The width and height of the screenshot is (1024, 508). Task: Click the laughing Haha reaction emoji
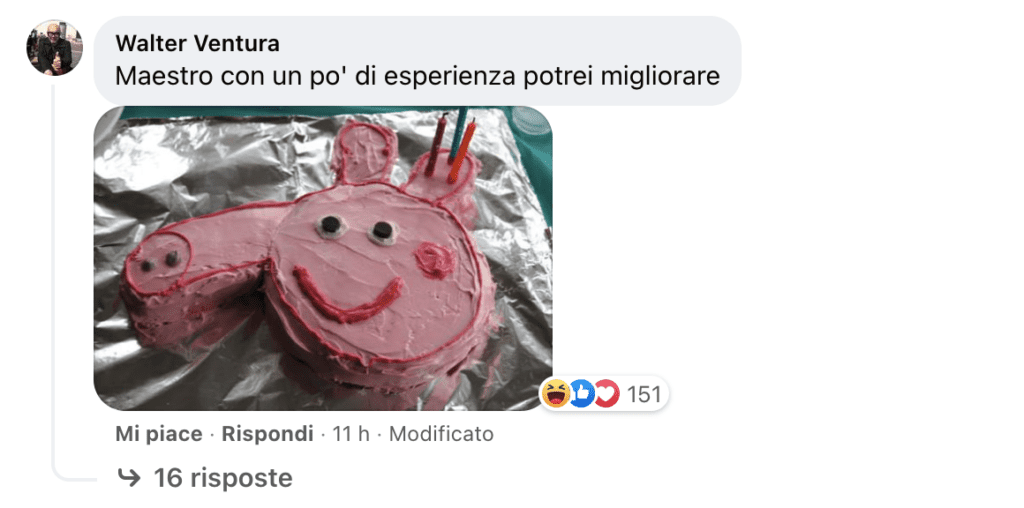coord(556,394)
